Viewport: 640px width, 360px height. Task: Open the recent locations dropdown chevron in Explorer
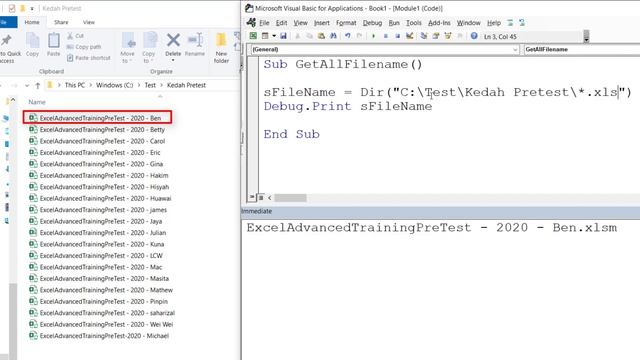(x=27, y=85)
